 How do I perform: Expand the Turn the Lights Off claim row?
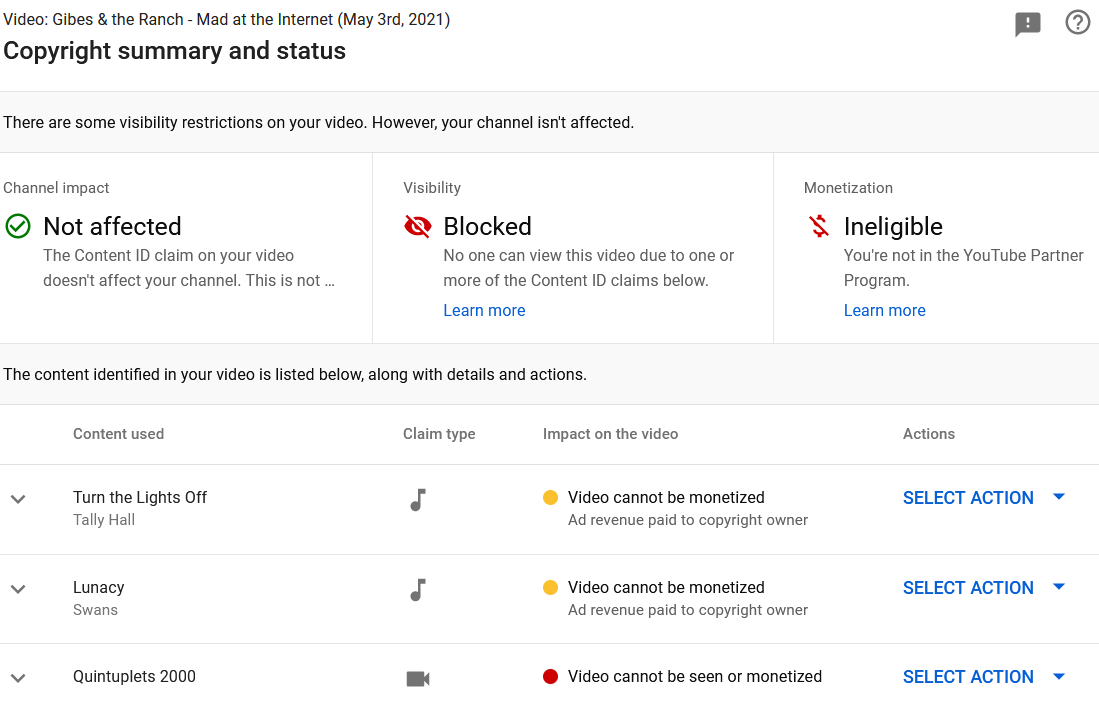18,500
